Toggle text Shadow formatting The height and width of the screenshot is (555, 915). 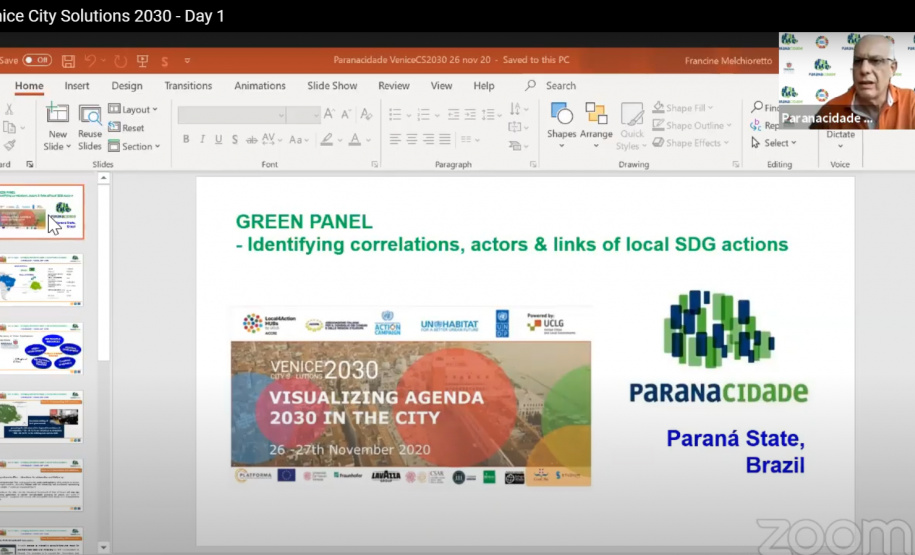(x=235, y=139)
